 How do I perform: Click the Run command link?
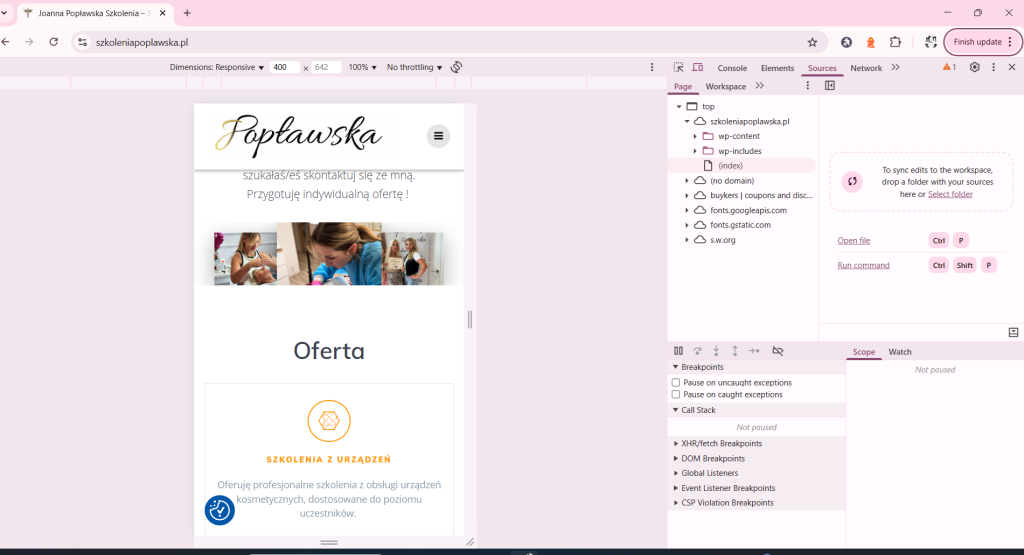(x=863, y=265)
